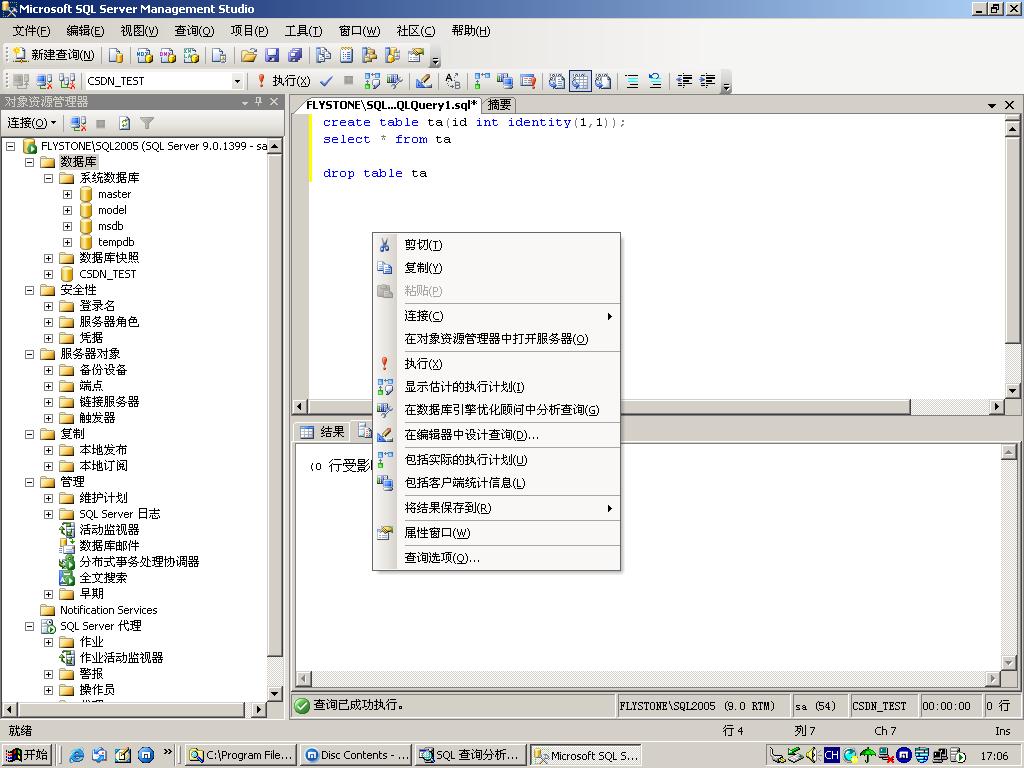Expand the master database node

coord(67,194)
